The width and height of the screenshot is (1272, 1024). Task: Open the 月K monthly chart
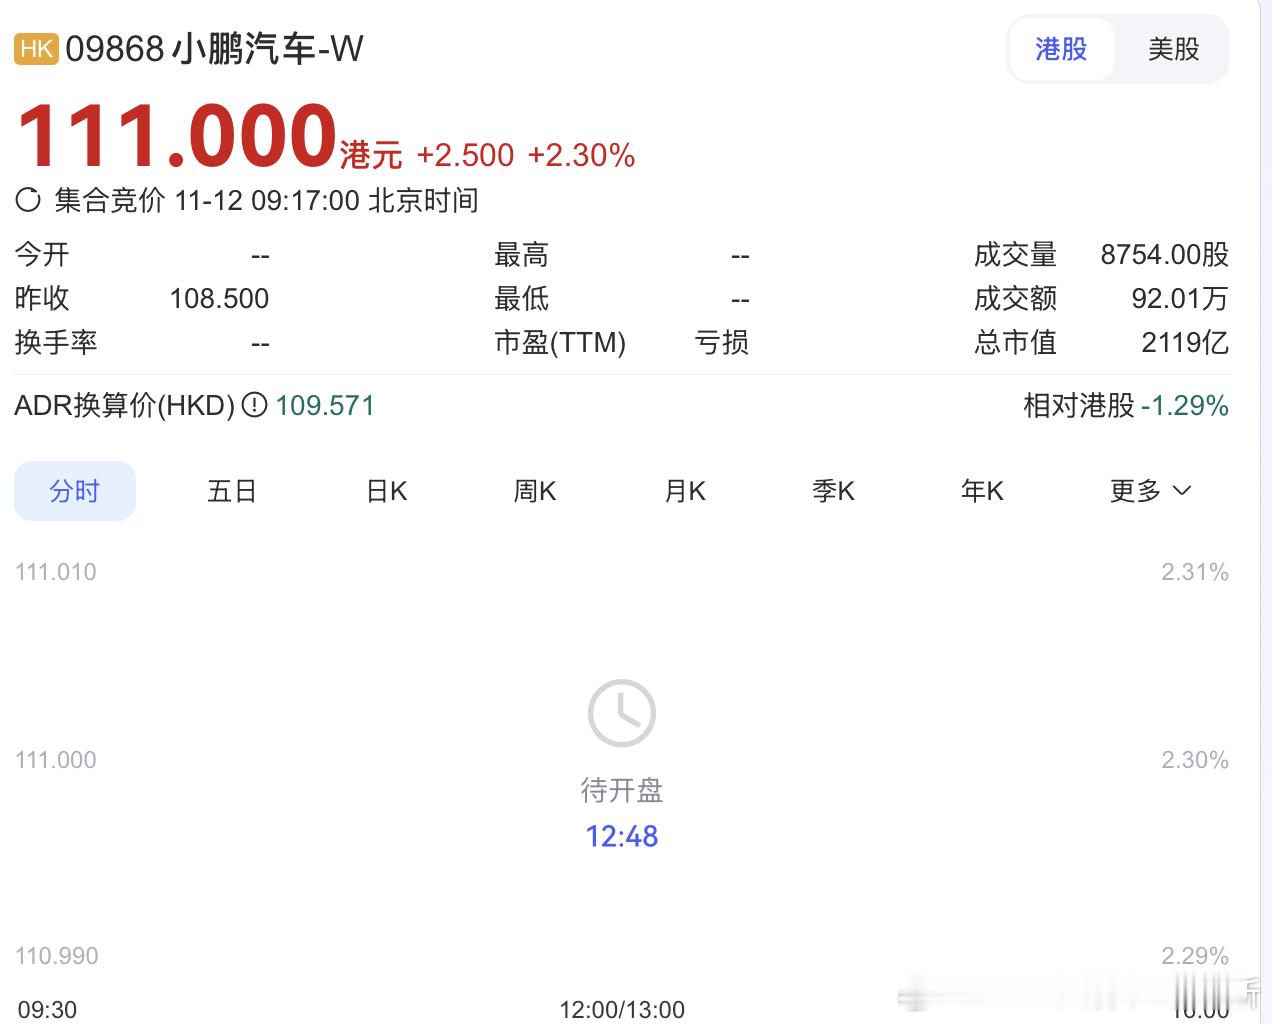(684, 490)
